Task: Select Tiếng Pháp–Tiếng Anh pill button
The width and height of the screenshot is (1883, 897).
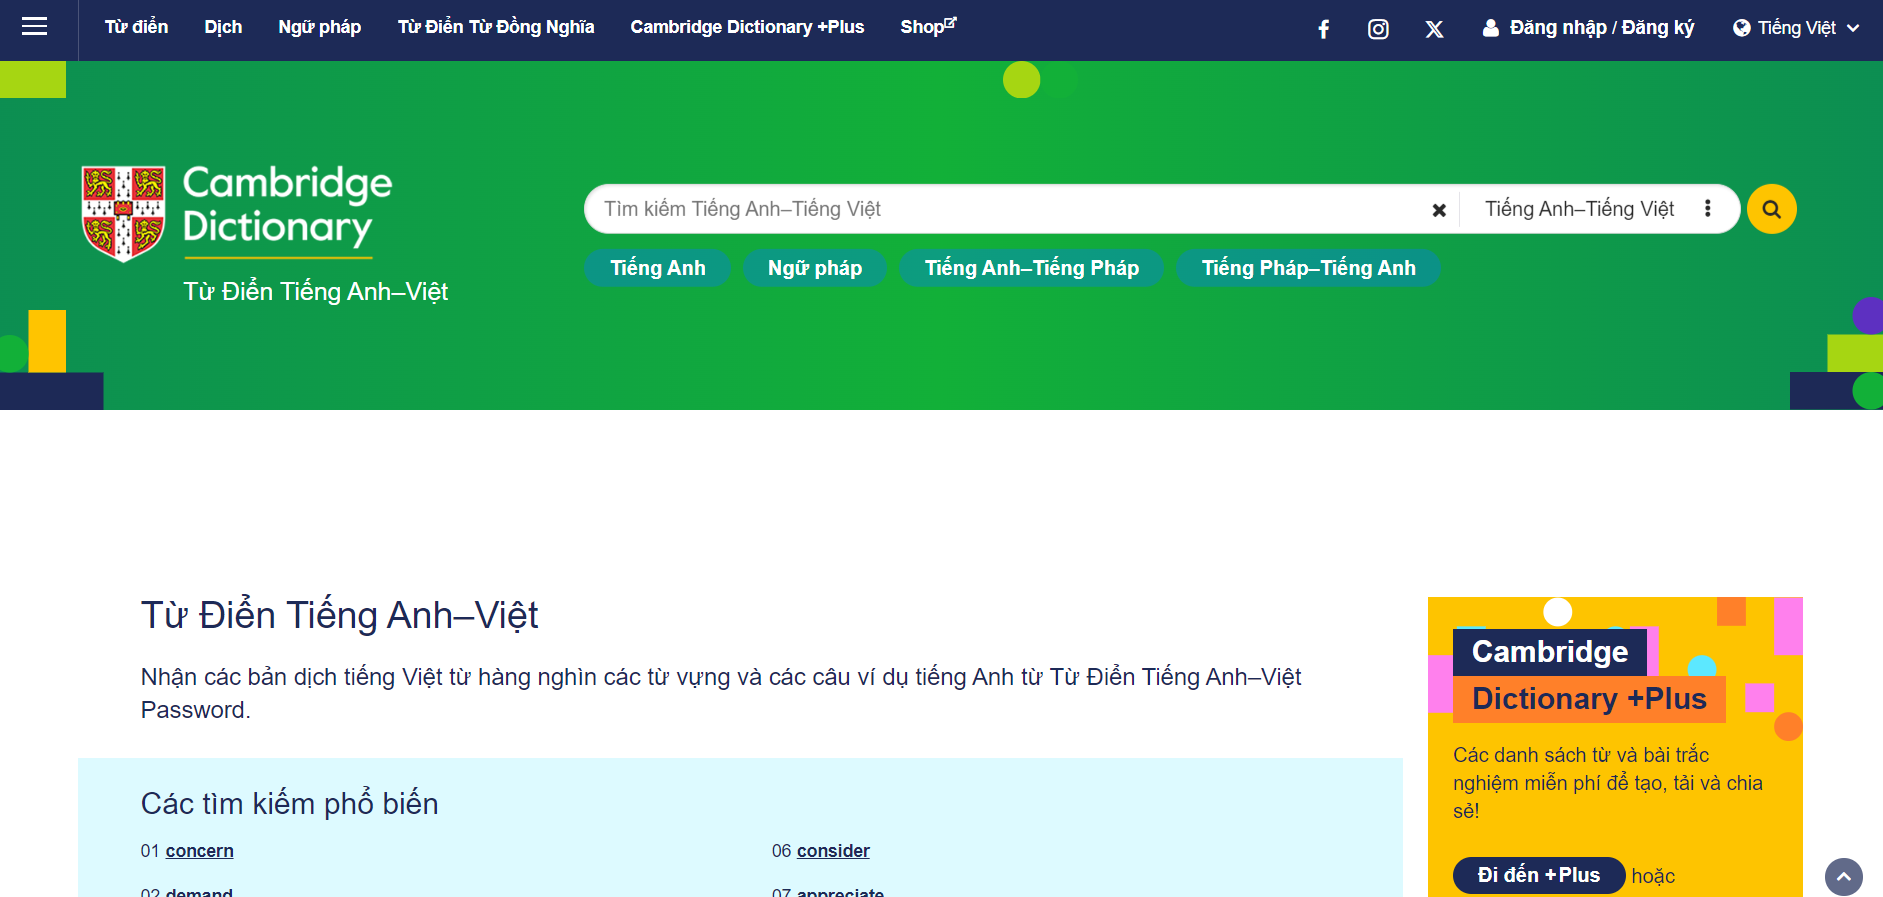Action: tap(1309, 268)
